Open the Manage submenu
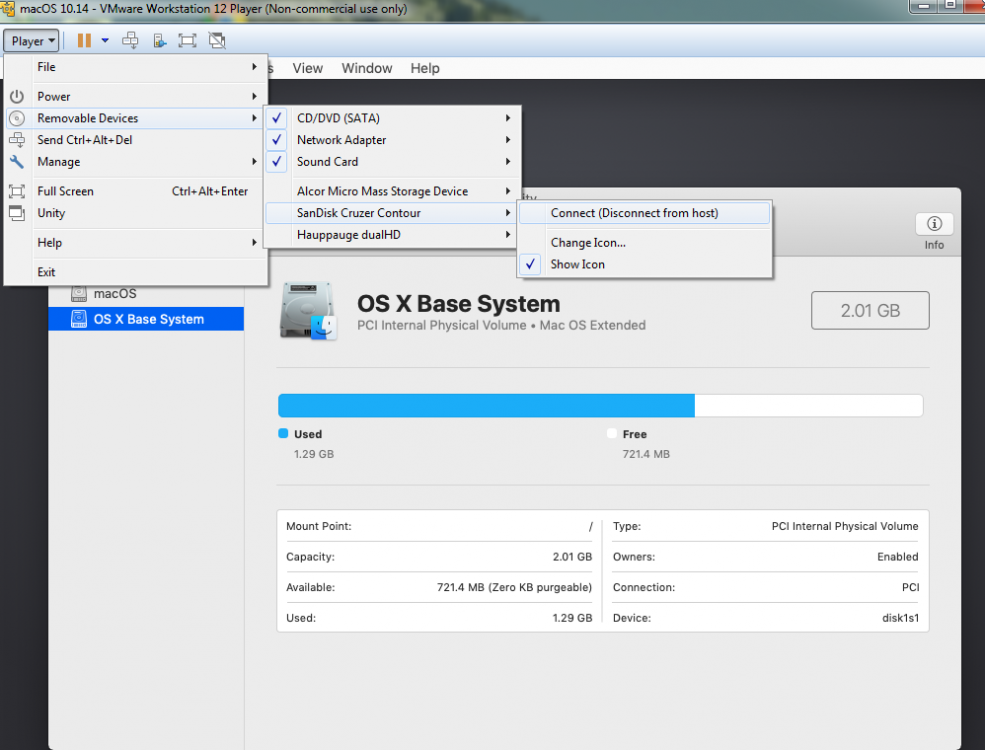 coord(136,162)
